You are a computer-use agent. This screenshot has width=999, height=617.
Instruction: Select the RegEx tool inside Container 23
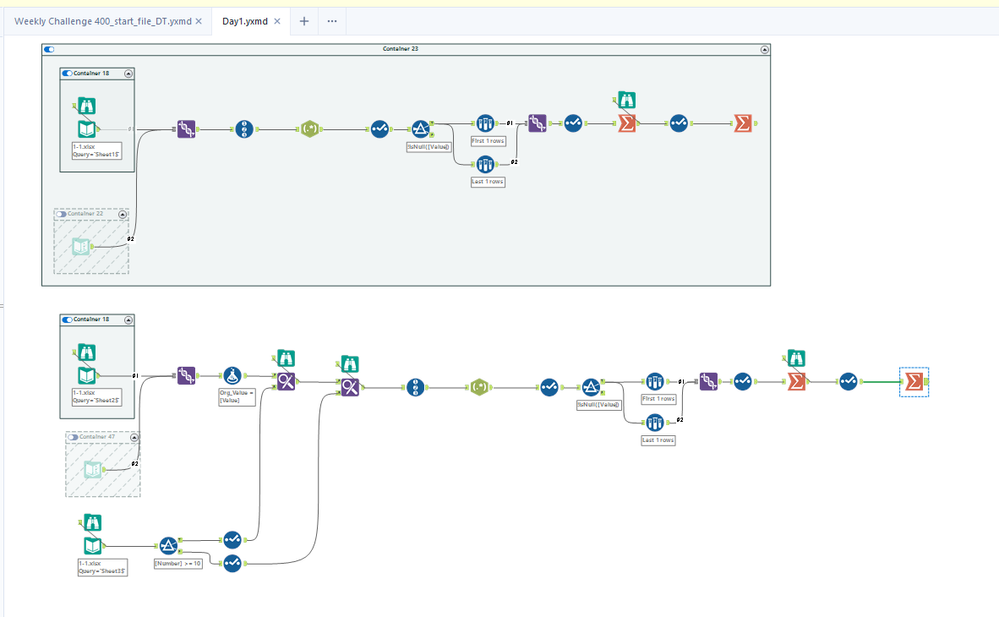click(x=310, y=129)
